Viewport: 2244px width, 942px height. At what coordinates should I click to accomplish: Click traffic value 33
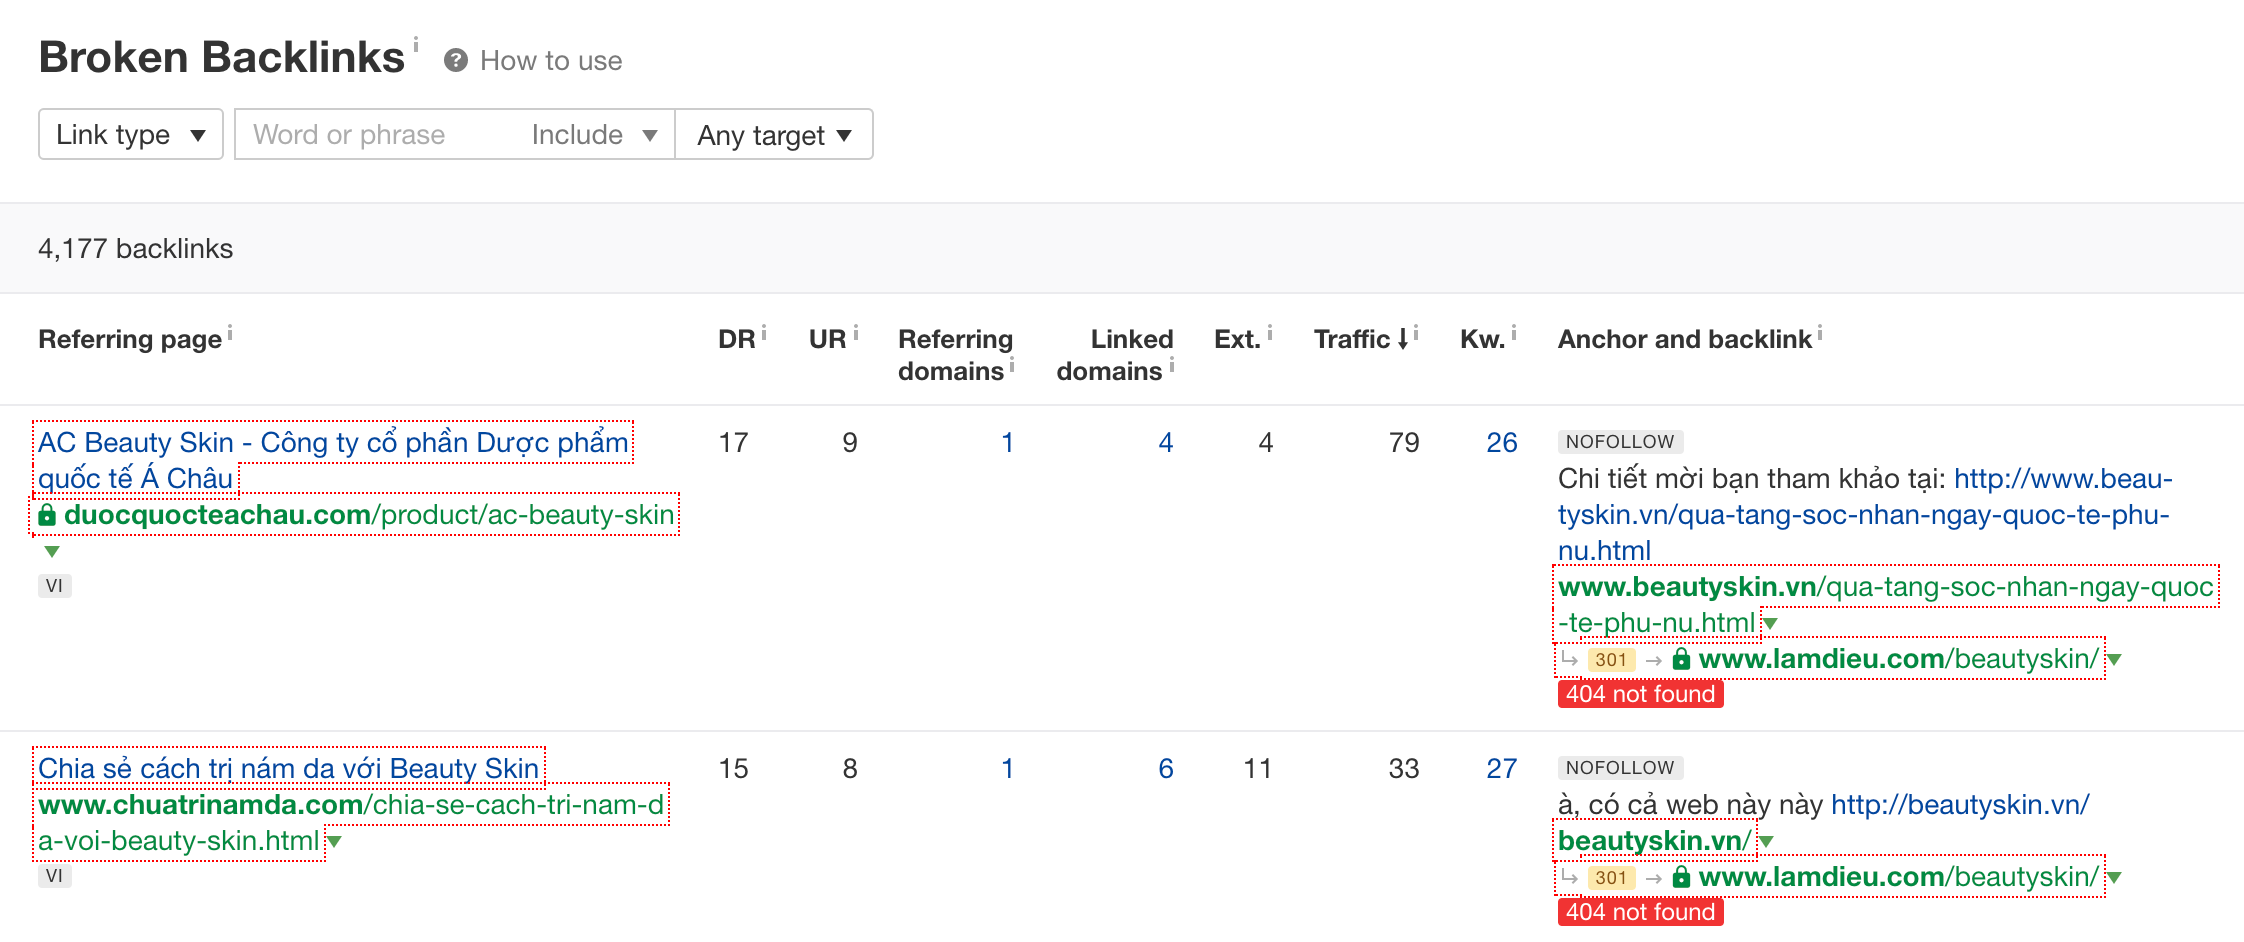pyautogui.click(x=1404, y=769)
